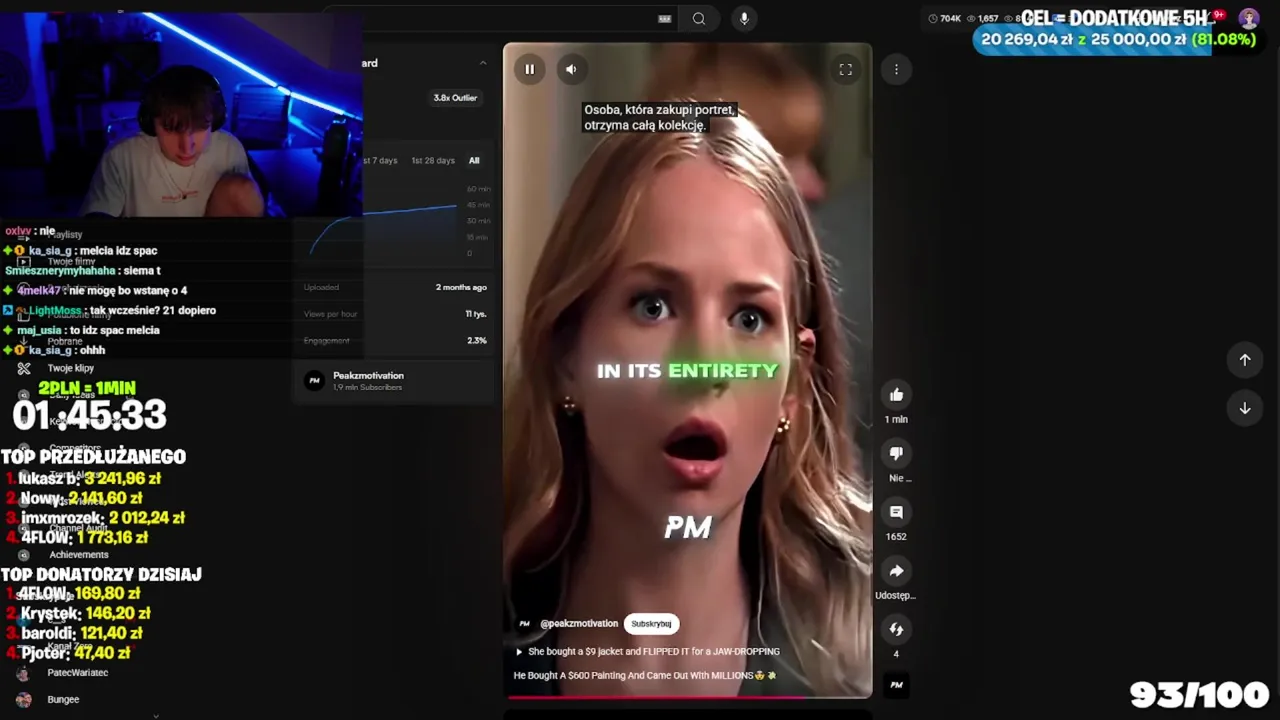The width and height of the screenshot is (1280, 720).
Task: Click the Peakzmotivation PM avatar in the card
Action: [314, 381]
